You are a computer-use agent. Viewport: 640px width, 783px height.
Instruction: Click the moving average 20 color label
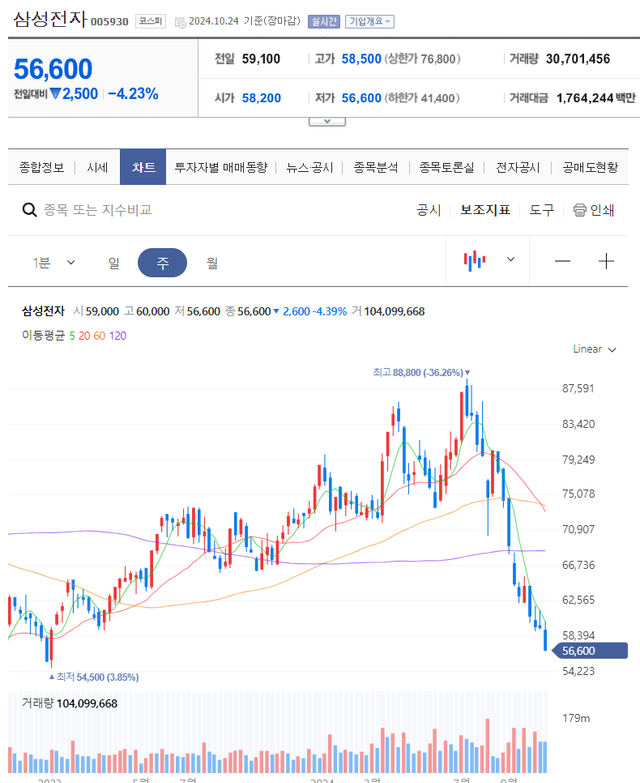click(84, 335)
